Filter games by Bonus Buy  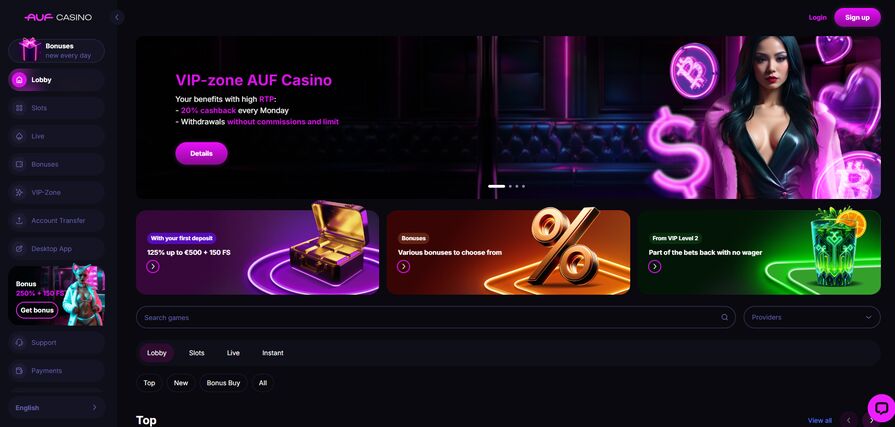(223, 383)
